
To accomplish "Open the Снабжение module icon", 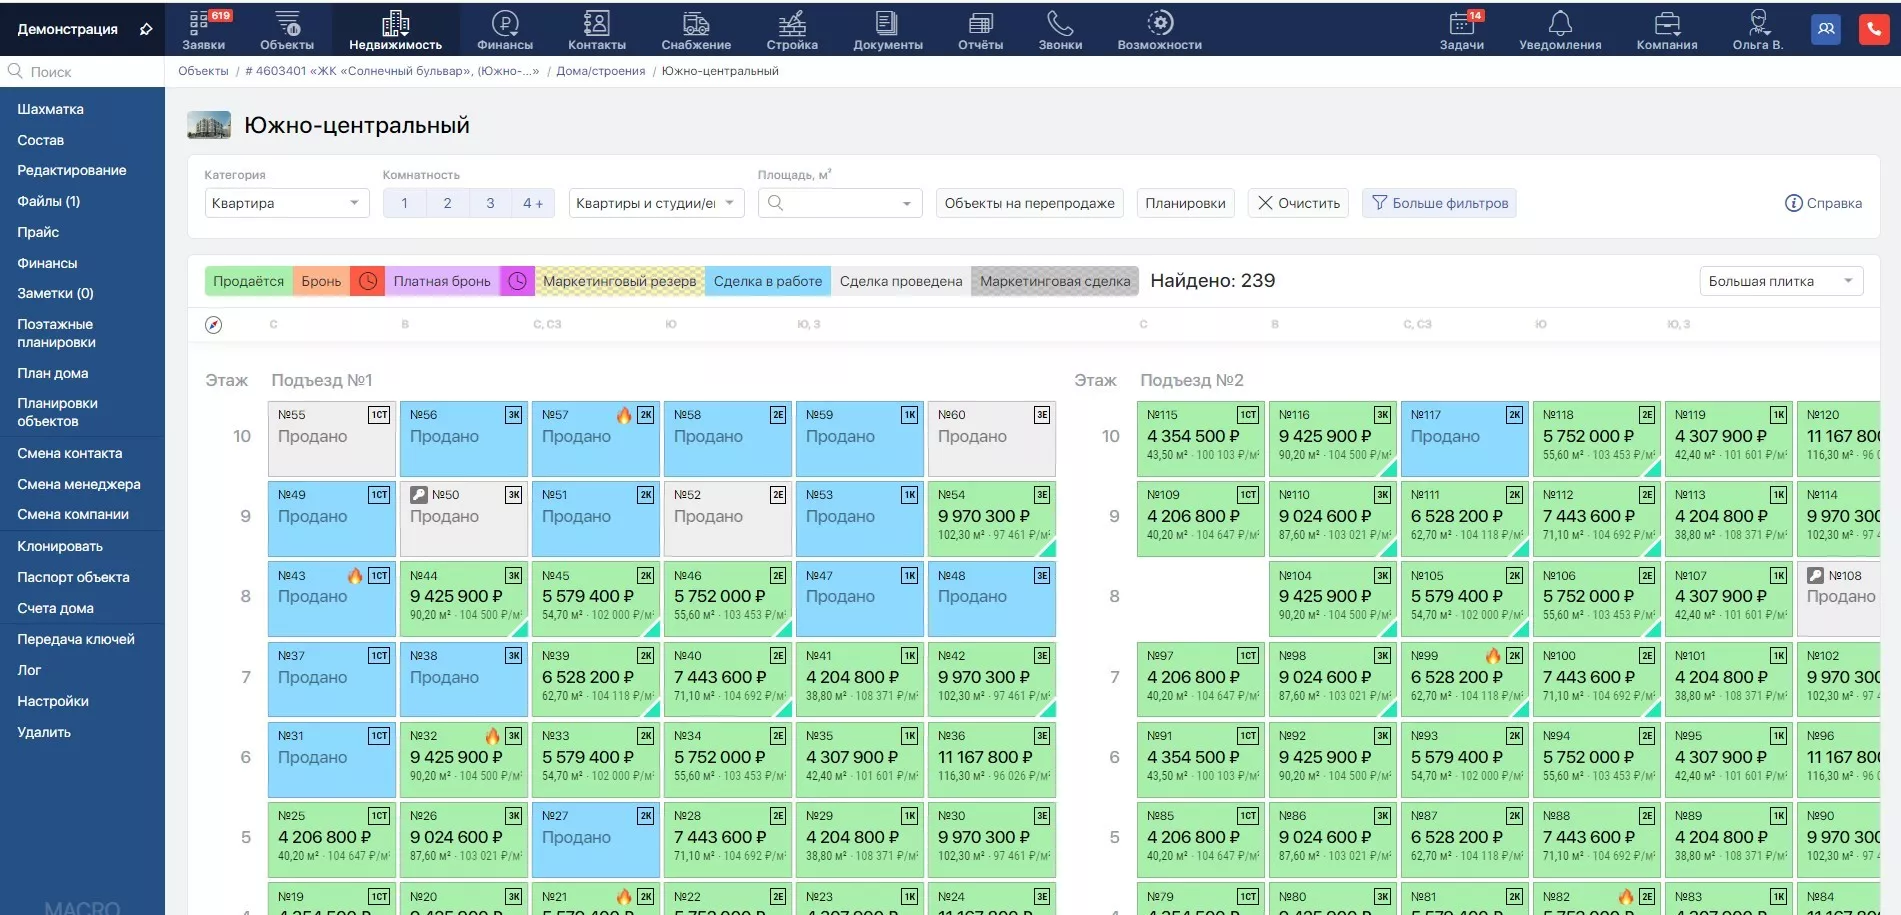I will pos(695,28).
